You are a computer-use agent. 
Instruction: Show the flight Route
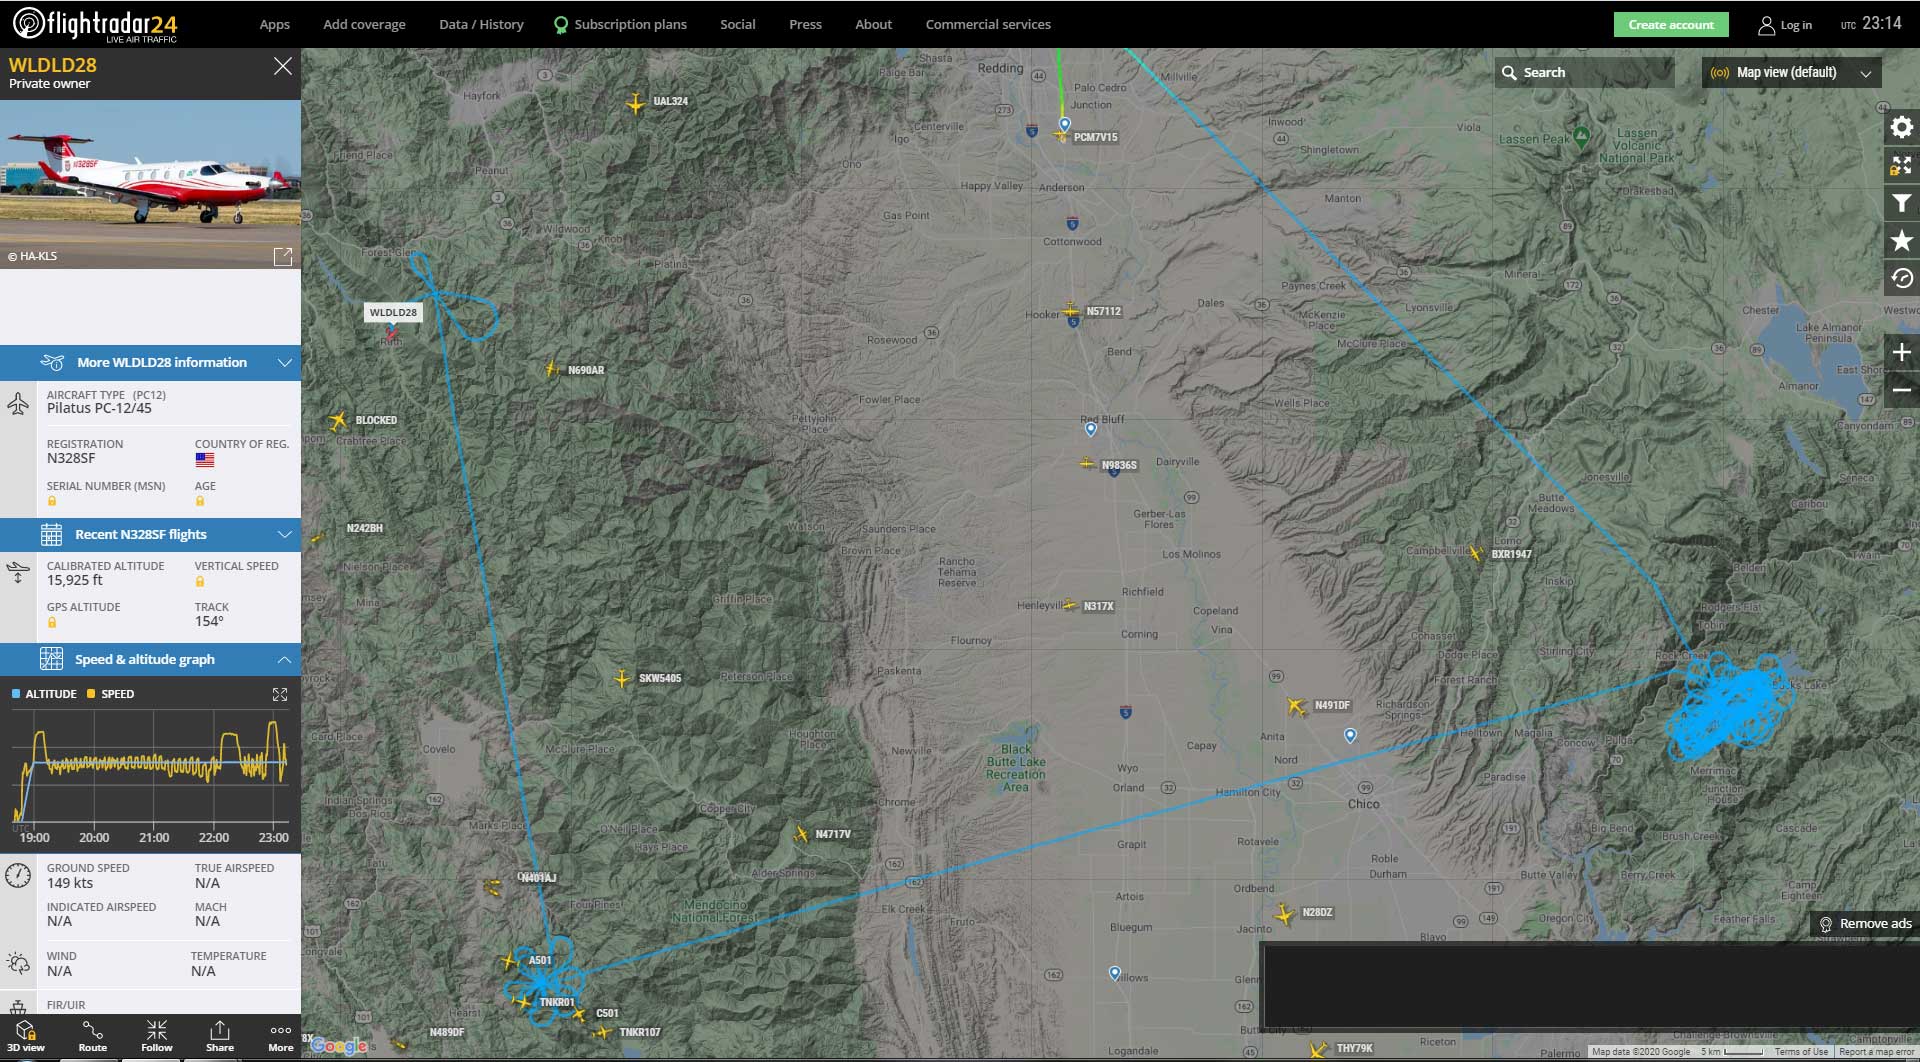click(x=93, y=1037)
